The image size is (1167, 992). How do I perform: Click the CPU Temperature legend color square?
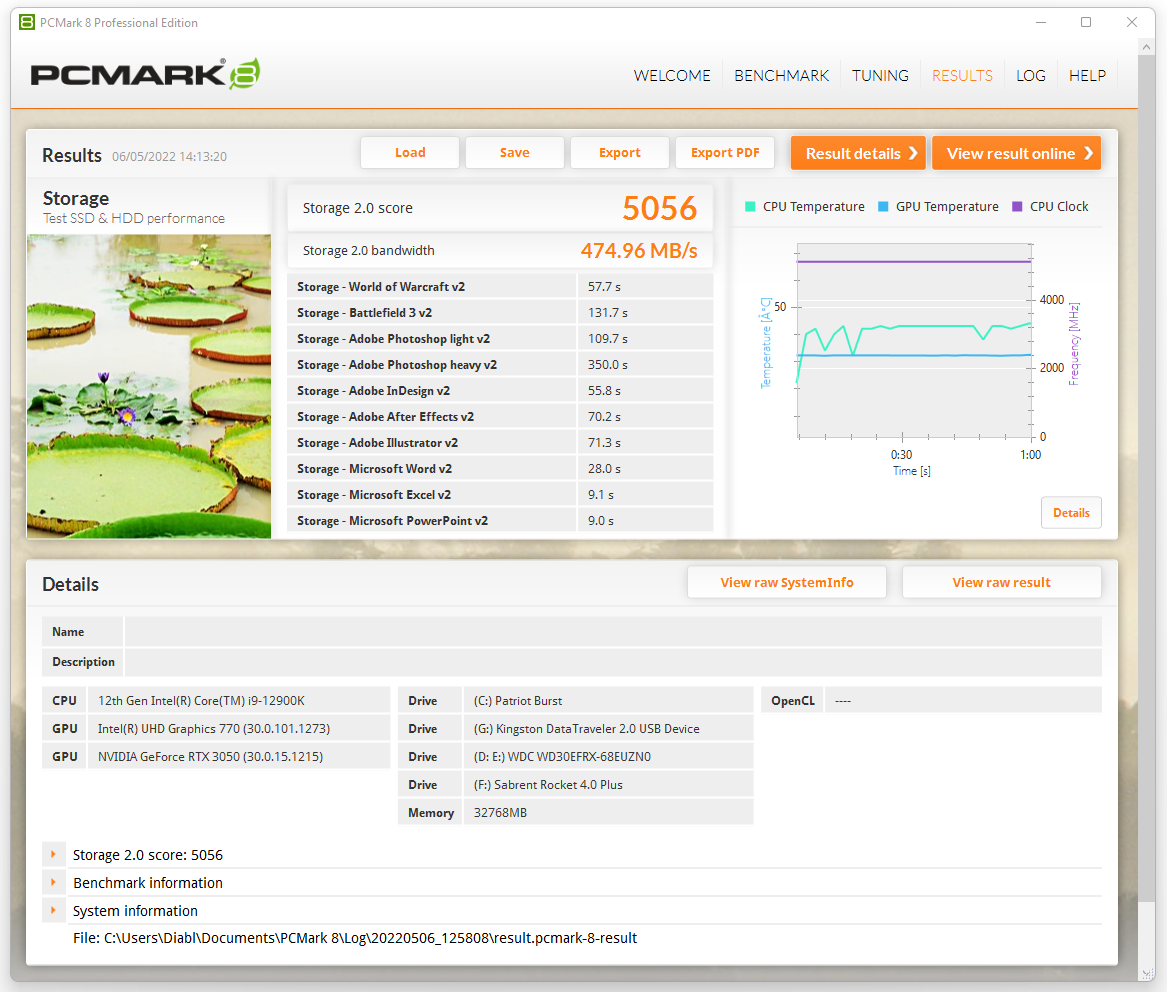[750, 207]
